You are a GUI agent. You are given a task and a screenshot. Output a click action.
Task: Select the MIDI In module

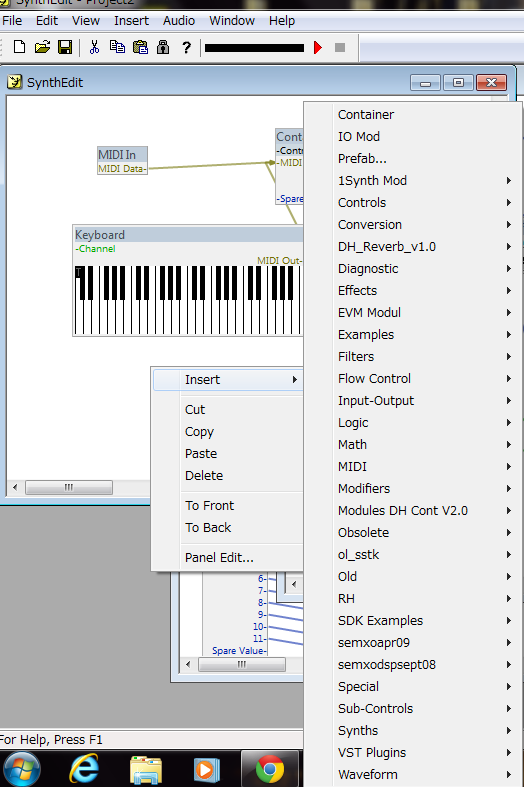[x=122, y=155]
